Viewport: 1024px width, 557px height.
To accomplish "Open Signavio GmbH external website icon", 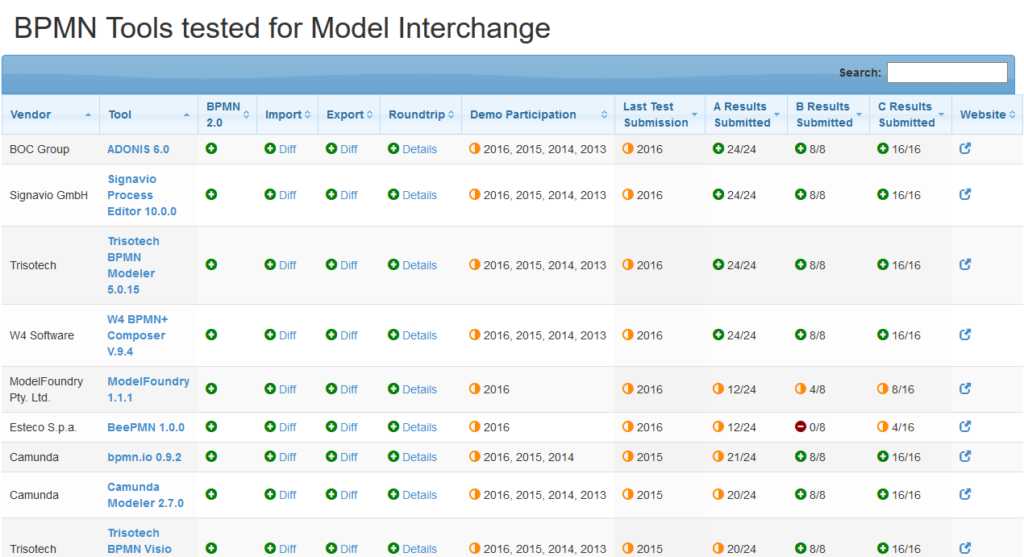I will [x=965, y=195].
